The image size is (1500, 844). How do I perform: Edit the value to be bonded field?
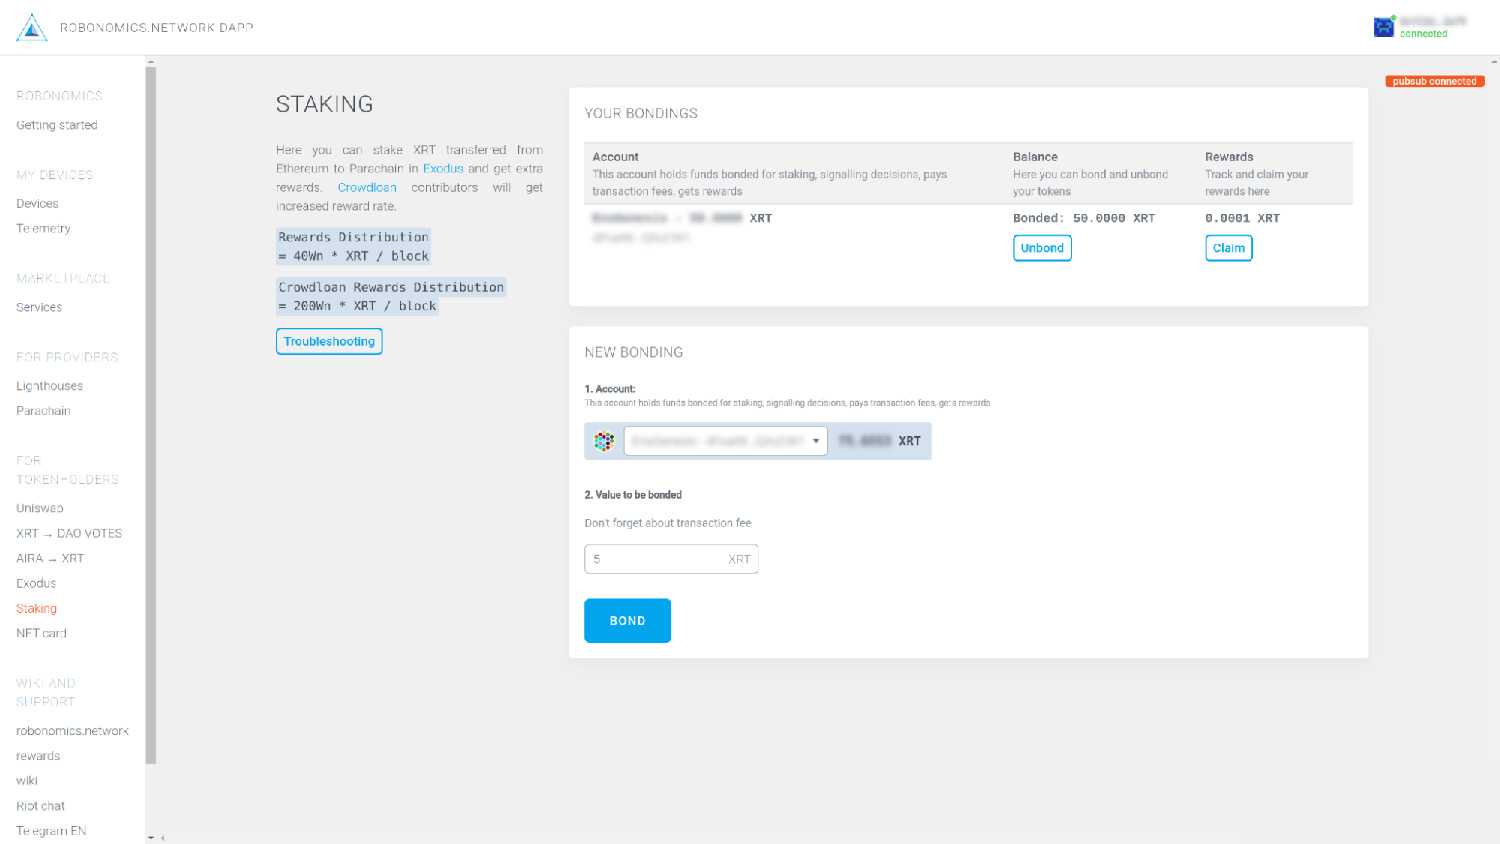pos(670,559)
